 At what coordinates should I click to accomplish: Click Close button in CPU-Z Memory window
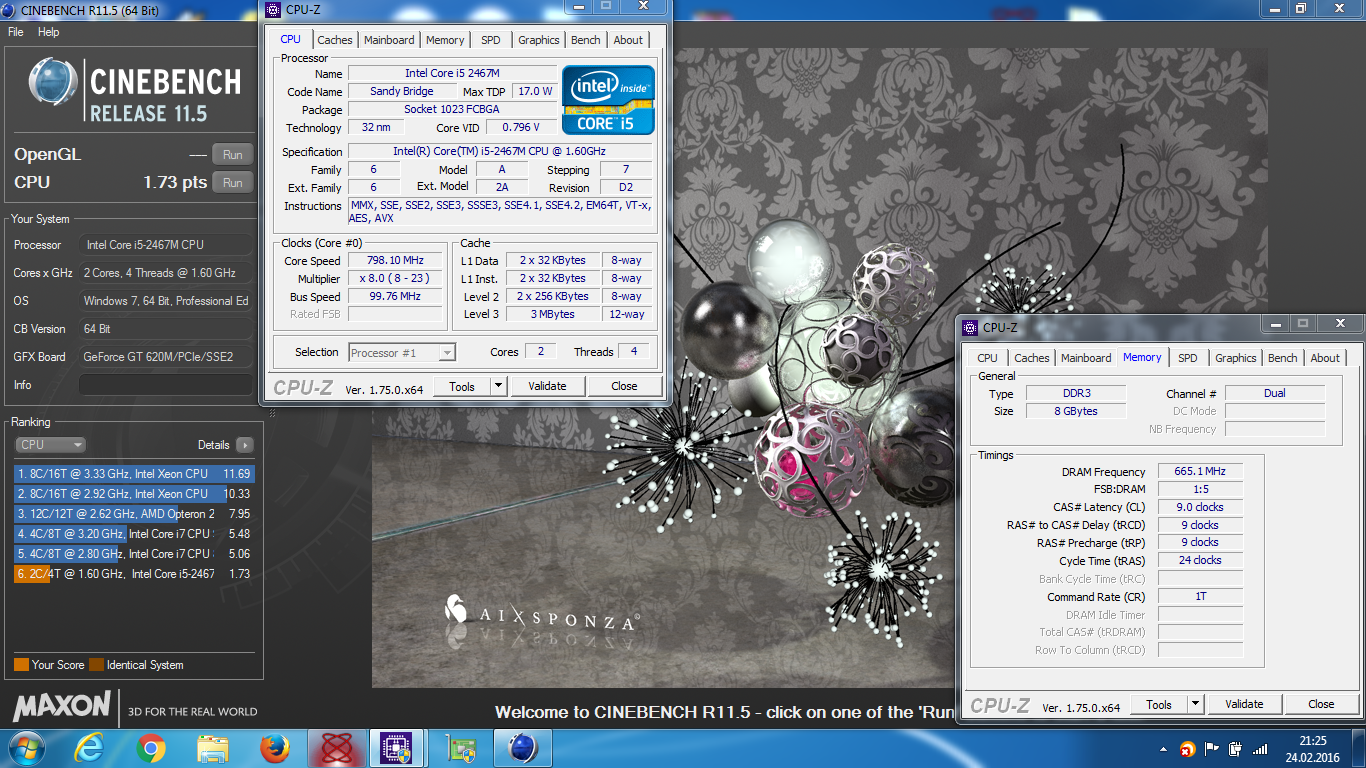pyautogui.click(x=1321, y=704)
